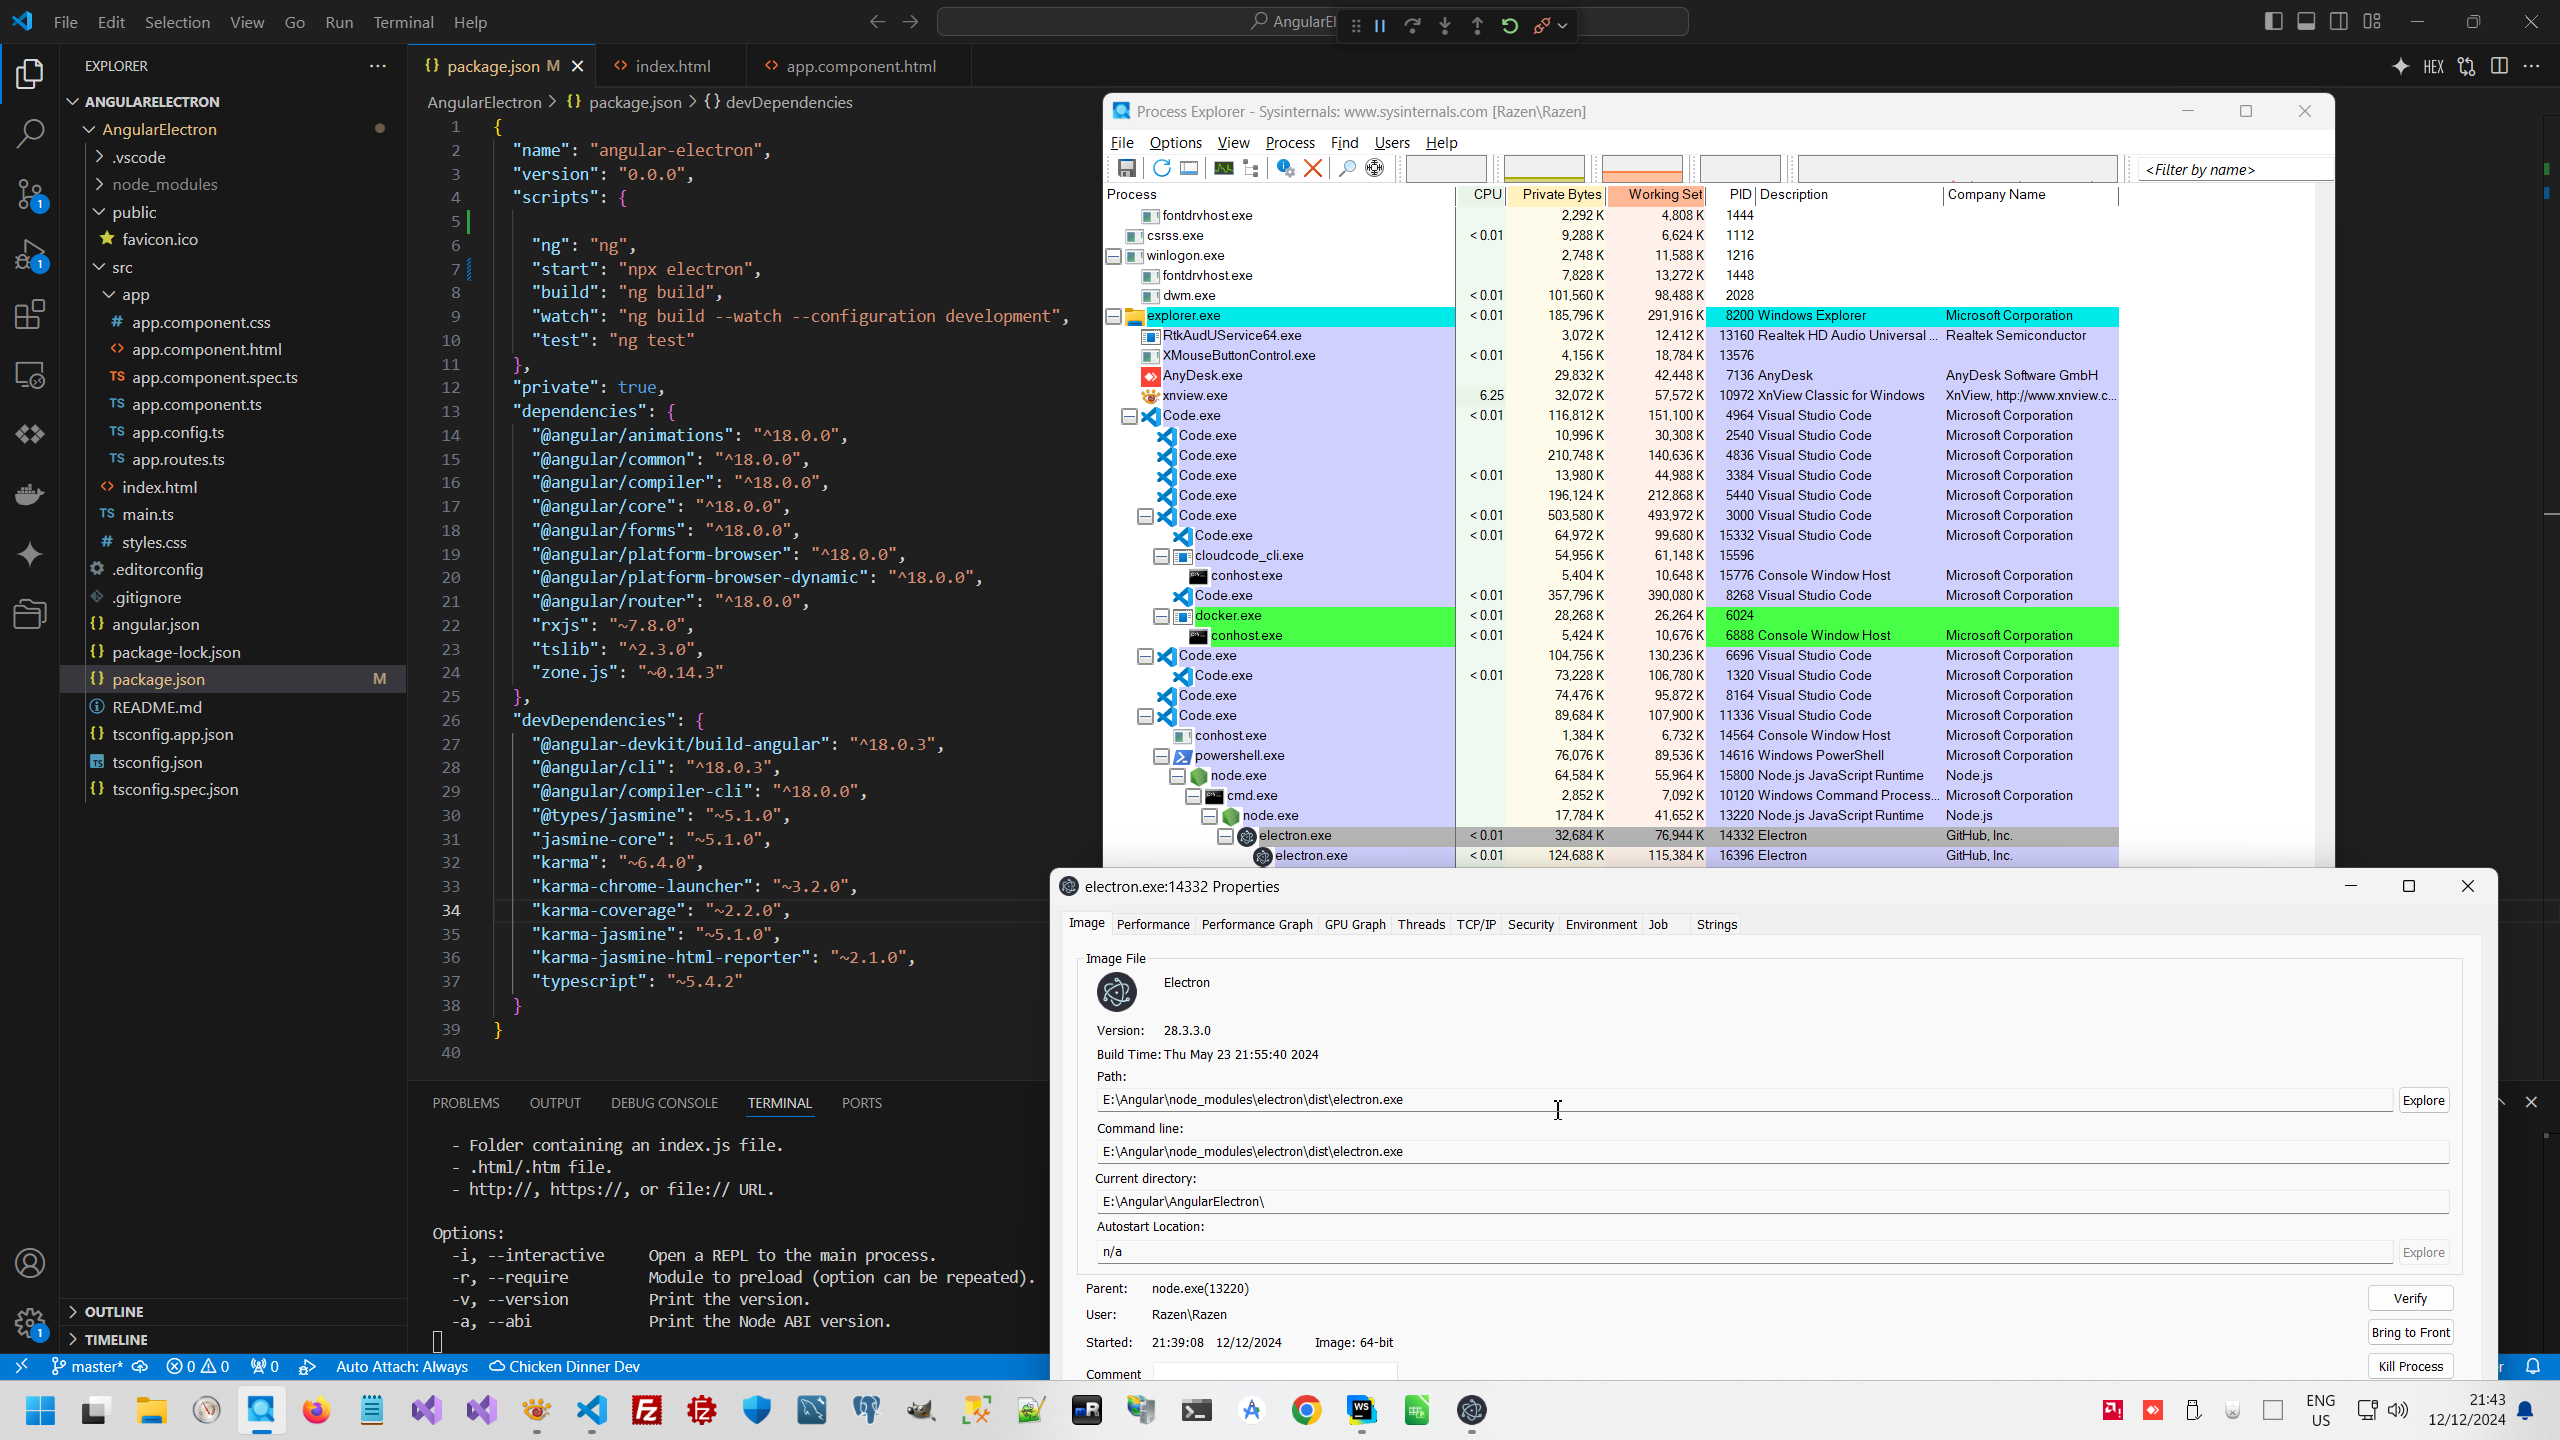2560x1440 pixels.
Task: Expand the OUTLINE section
Action: point(114,1311)
